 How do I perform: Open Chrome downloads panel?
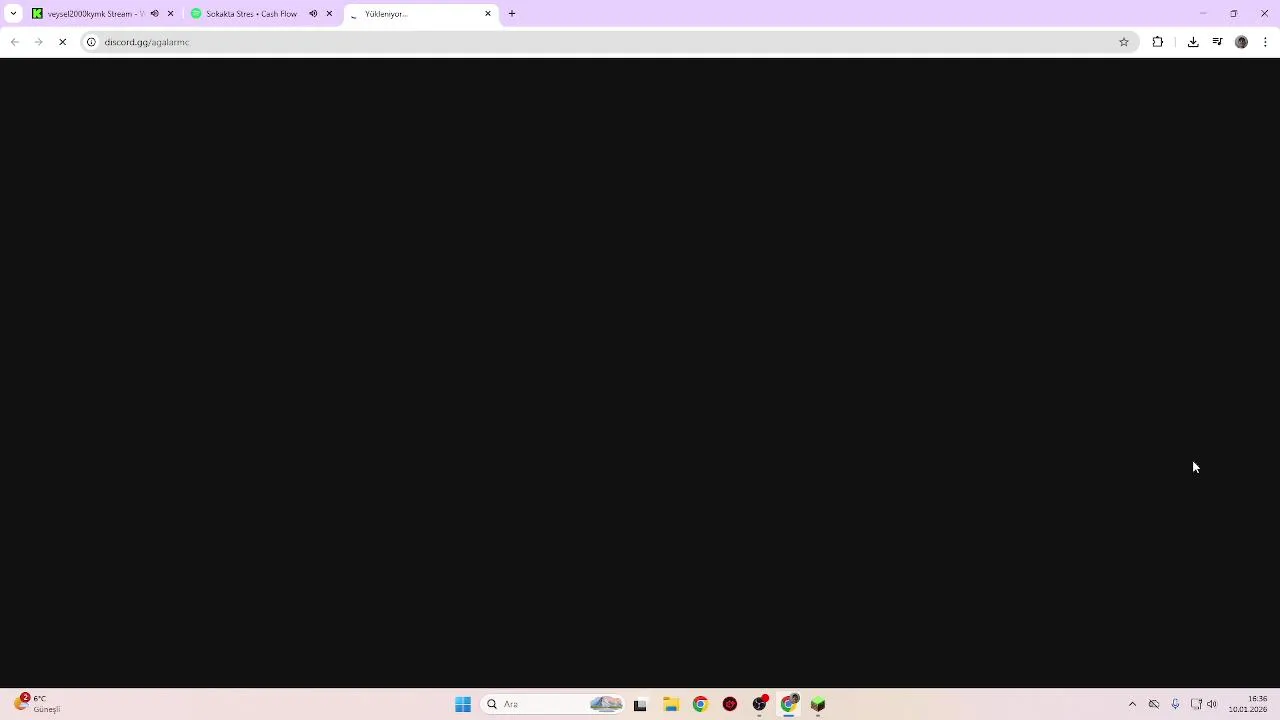[x=1193, y=42]
